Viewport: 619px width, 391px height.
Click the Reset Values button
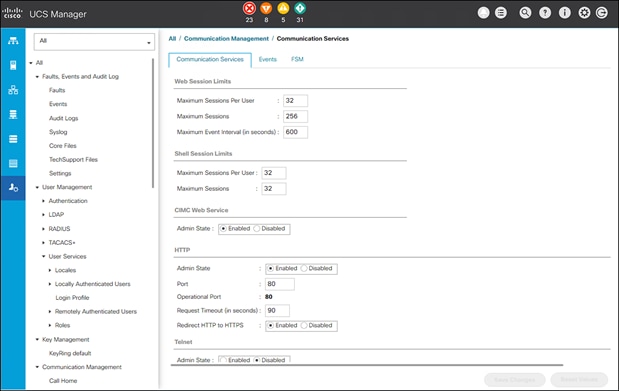(x=579, y=380)
